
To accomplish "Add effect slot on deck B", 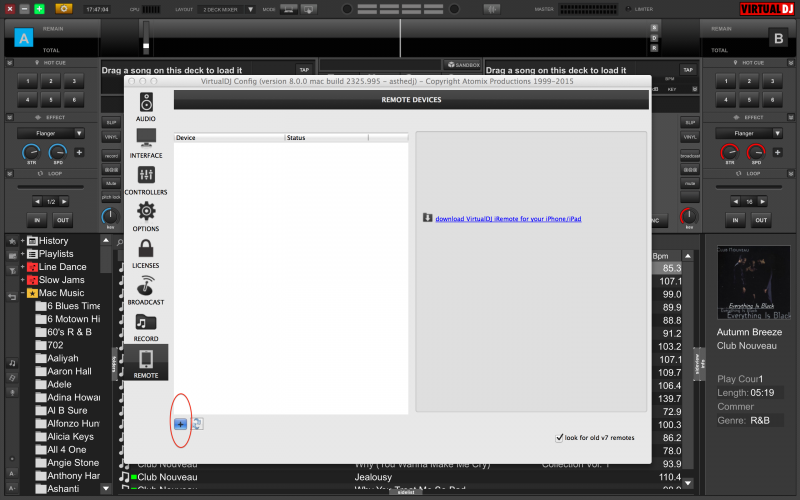I will pyautogui.click(x=777, y=152).
